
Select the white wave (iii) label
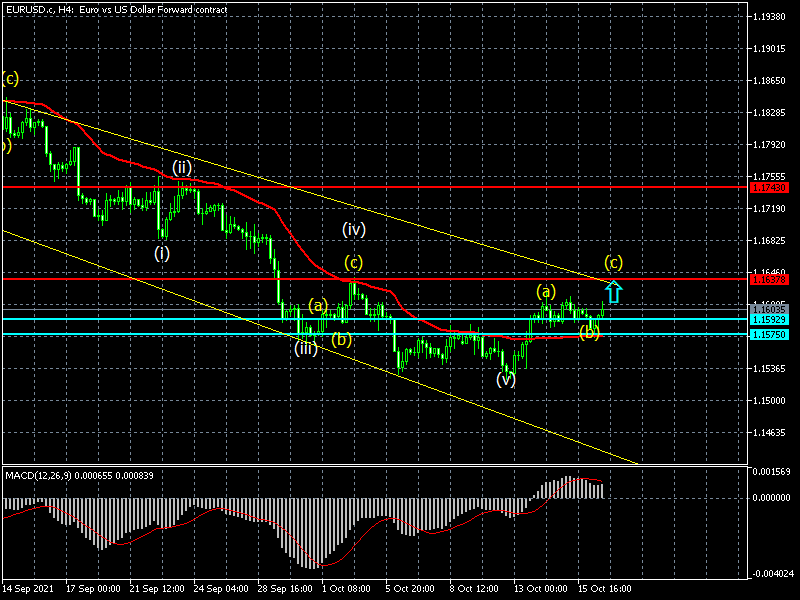tap(306, 348)
